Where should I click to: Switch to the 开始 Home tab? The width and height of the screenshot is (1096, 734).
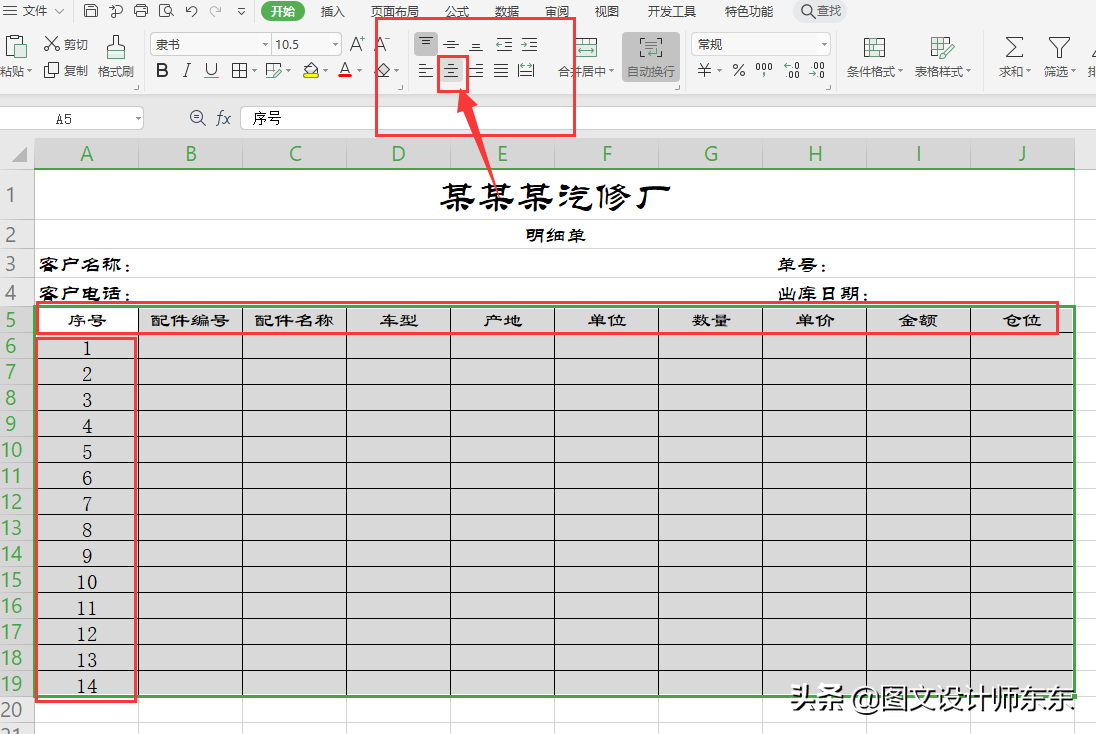point(282,11)
